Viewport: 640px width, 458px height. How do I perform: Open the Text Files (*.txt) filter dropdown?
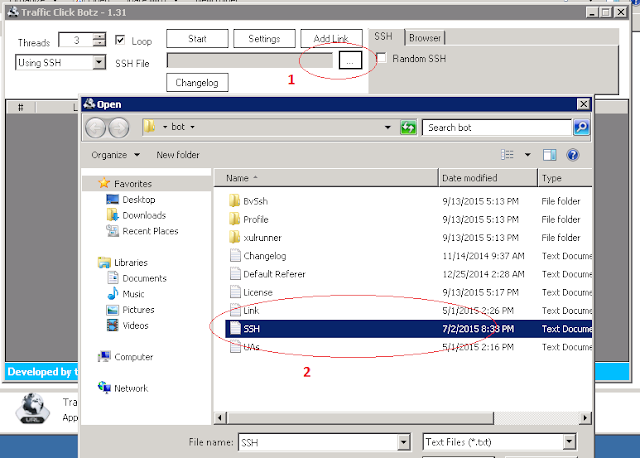click(x=569, y=442)
